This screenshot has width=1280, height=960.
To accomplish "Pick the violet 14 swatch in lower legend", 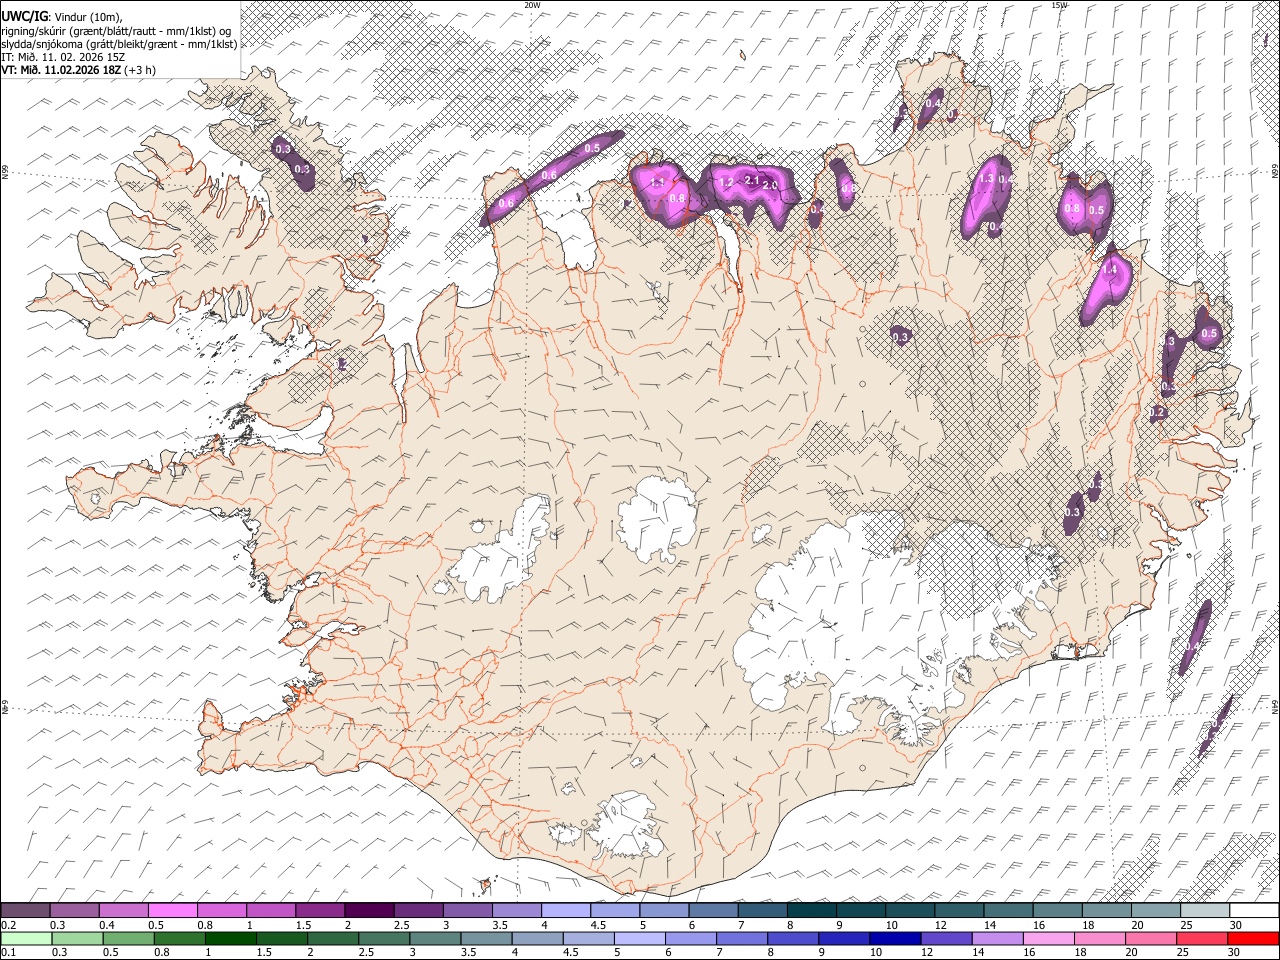I will [998, 938].
